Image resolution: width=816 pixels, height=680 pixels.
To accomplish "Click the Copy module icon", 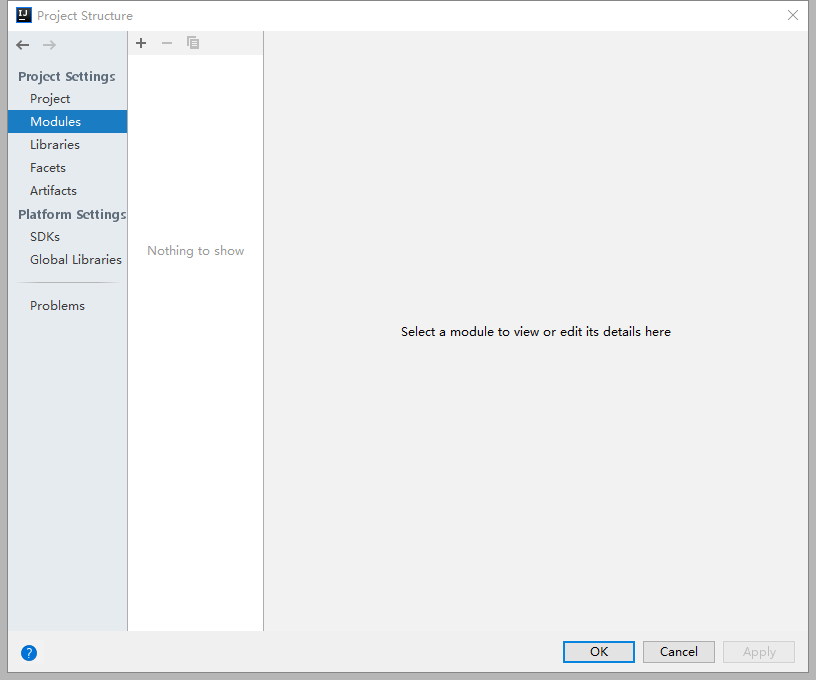I will 193,43.
